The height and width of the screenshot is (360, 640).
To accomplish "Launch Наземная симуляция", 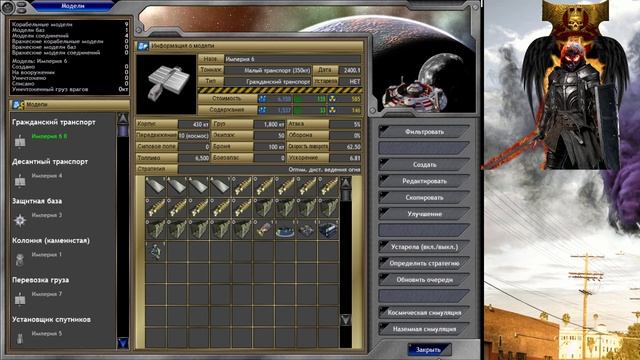I will point(424,329).
